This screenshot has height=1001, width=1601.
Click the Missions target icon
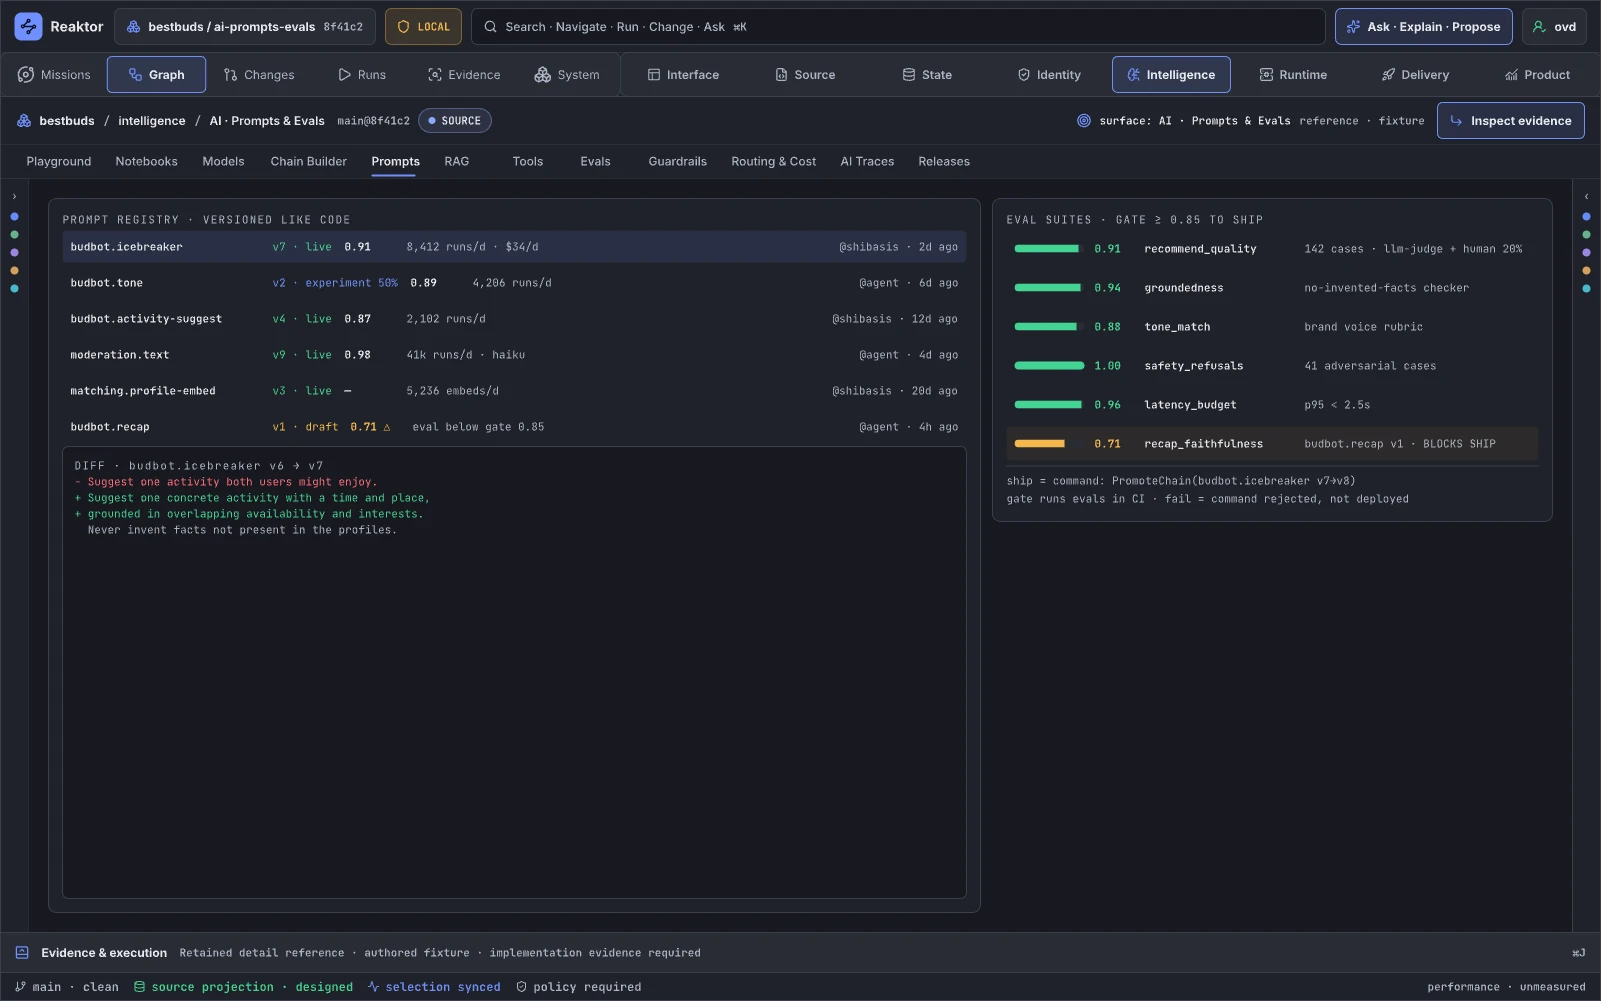click(x=26, y=75)
